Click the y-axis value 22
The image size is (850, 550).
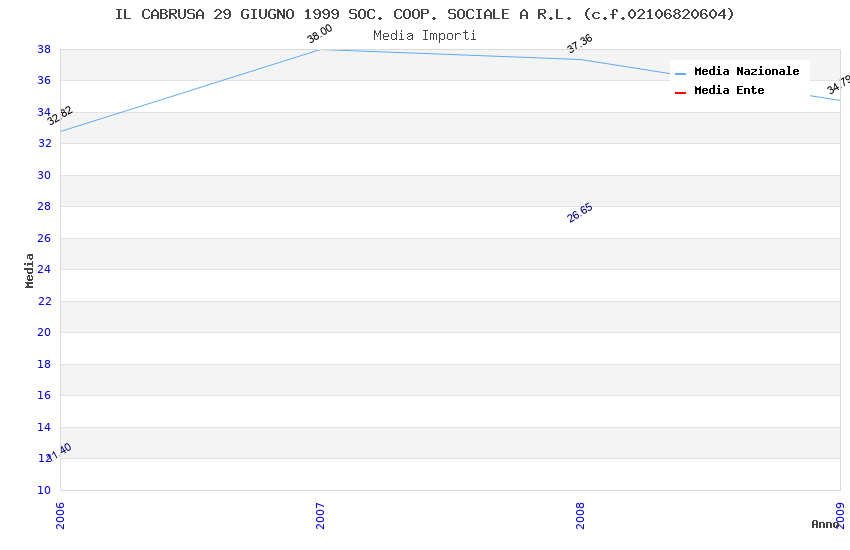[44, 301]
